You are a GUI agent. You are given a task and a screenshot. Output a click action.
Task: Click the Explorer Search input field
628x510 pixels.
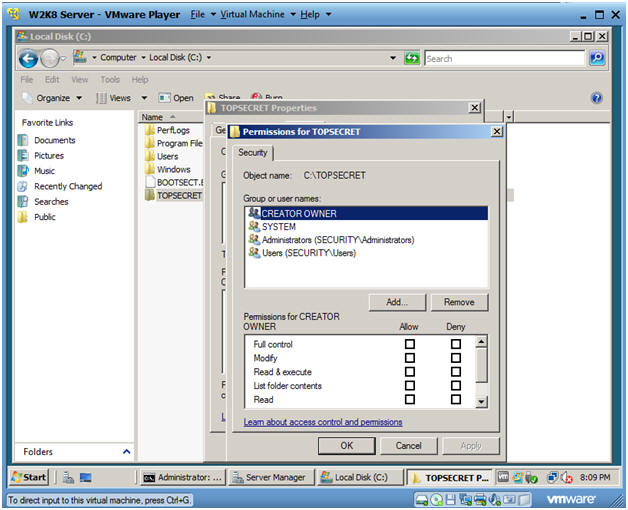click(505, 58)
